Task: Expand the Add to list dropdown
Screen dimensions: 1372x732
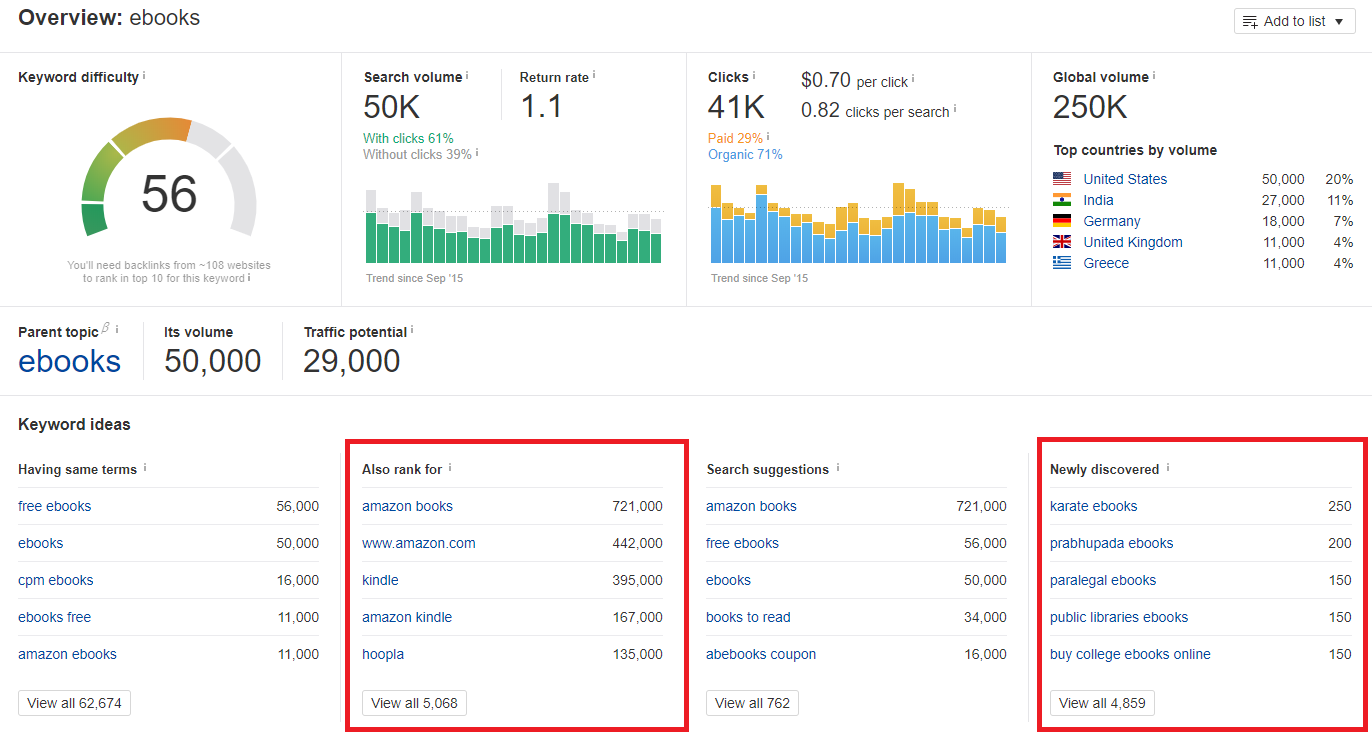Action: click(x=1294, y=21)
